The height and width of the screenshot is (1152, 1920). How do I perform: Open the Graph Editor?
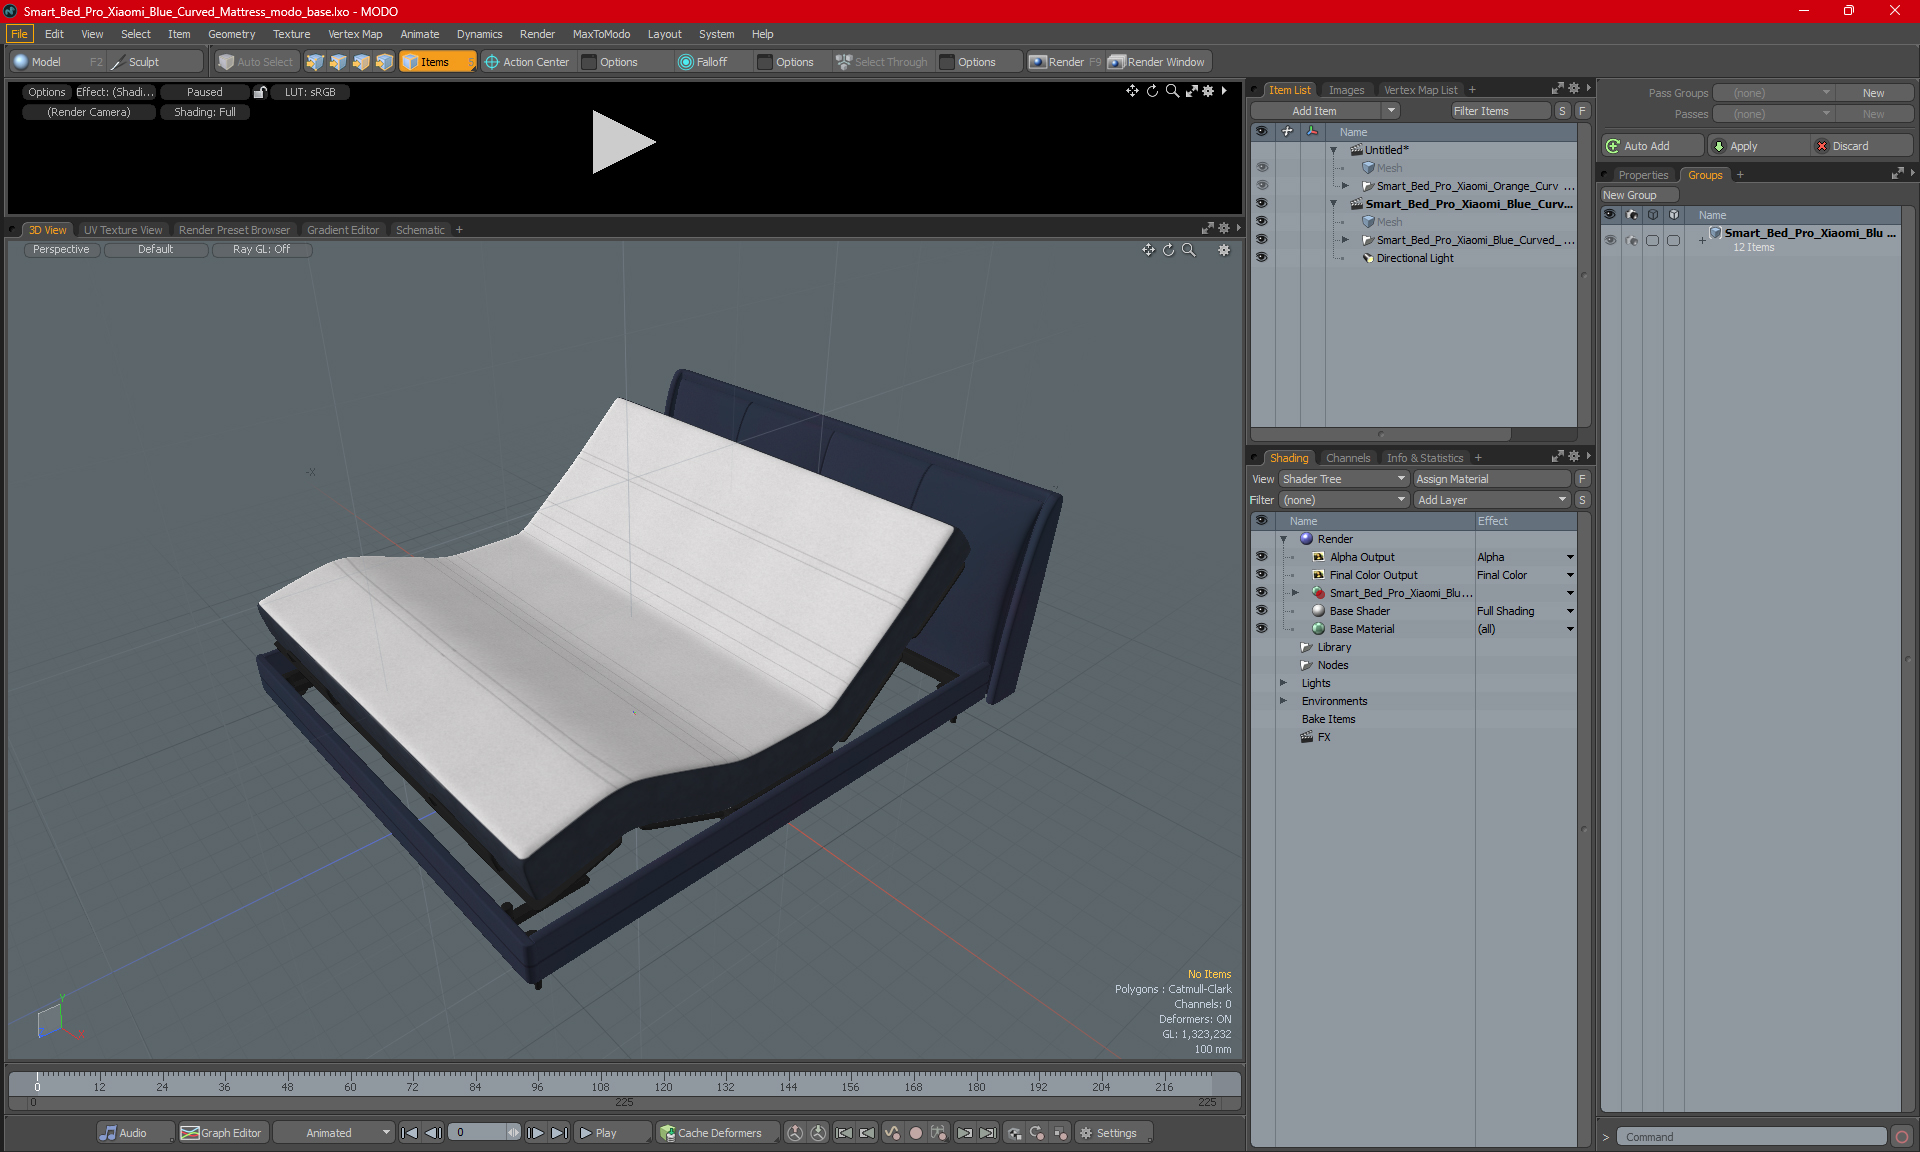click(x=222, y=1133)
